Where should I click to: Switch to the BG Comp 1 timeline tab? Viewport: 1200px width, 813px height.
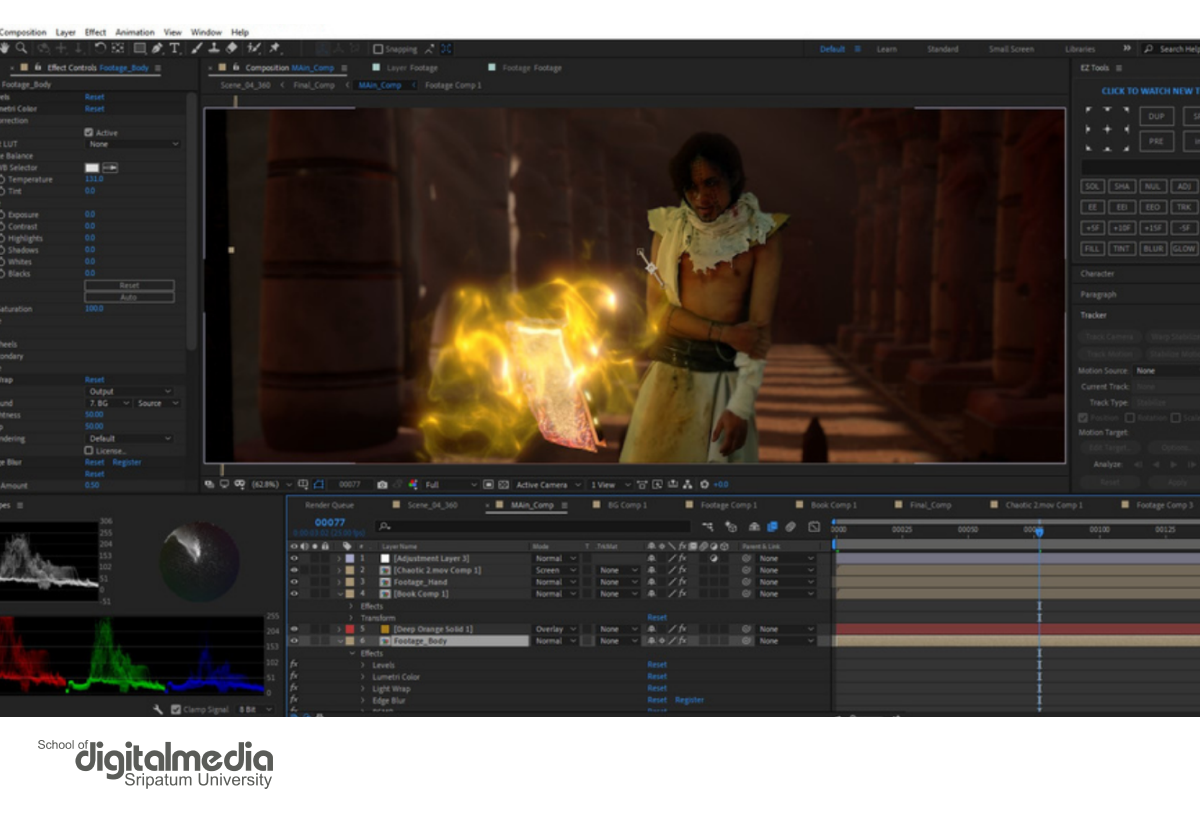pos(627,505)
